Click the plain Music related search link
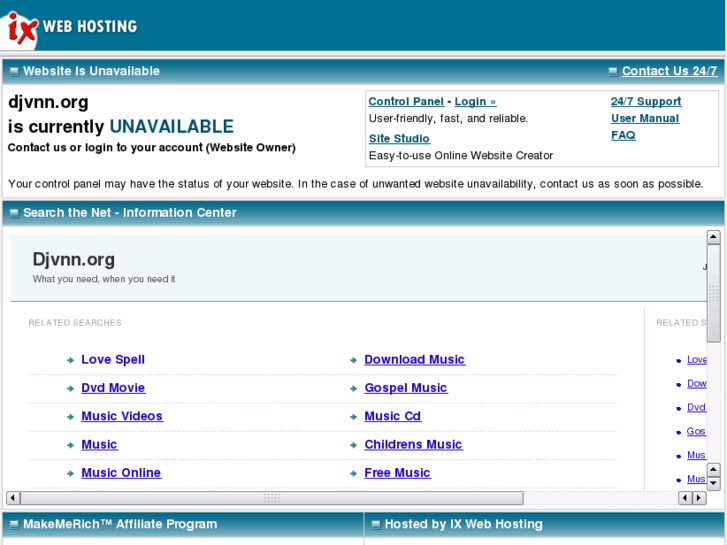This screenshot has height=545, width=727. pyautogui.click(x=99, y=444)
